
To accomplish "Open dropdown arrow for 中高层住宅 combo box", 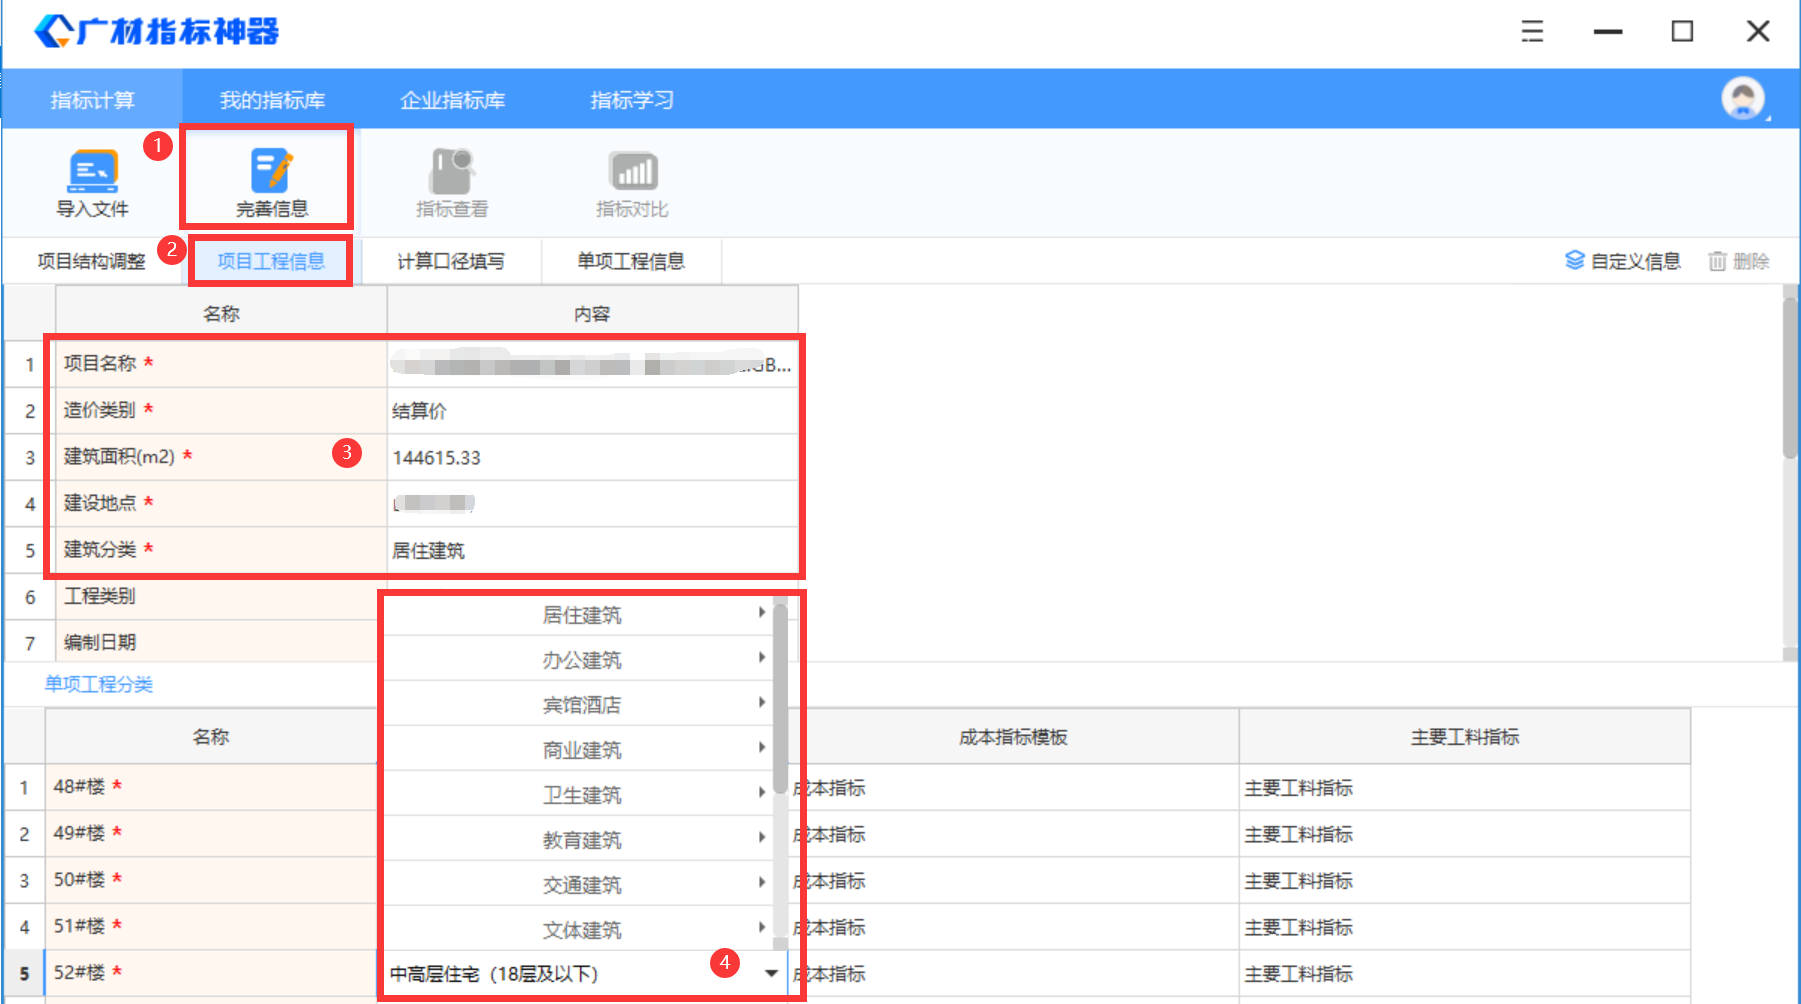I will click(771, 973).
